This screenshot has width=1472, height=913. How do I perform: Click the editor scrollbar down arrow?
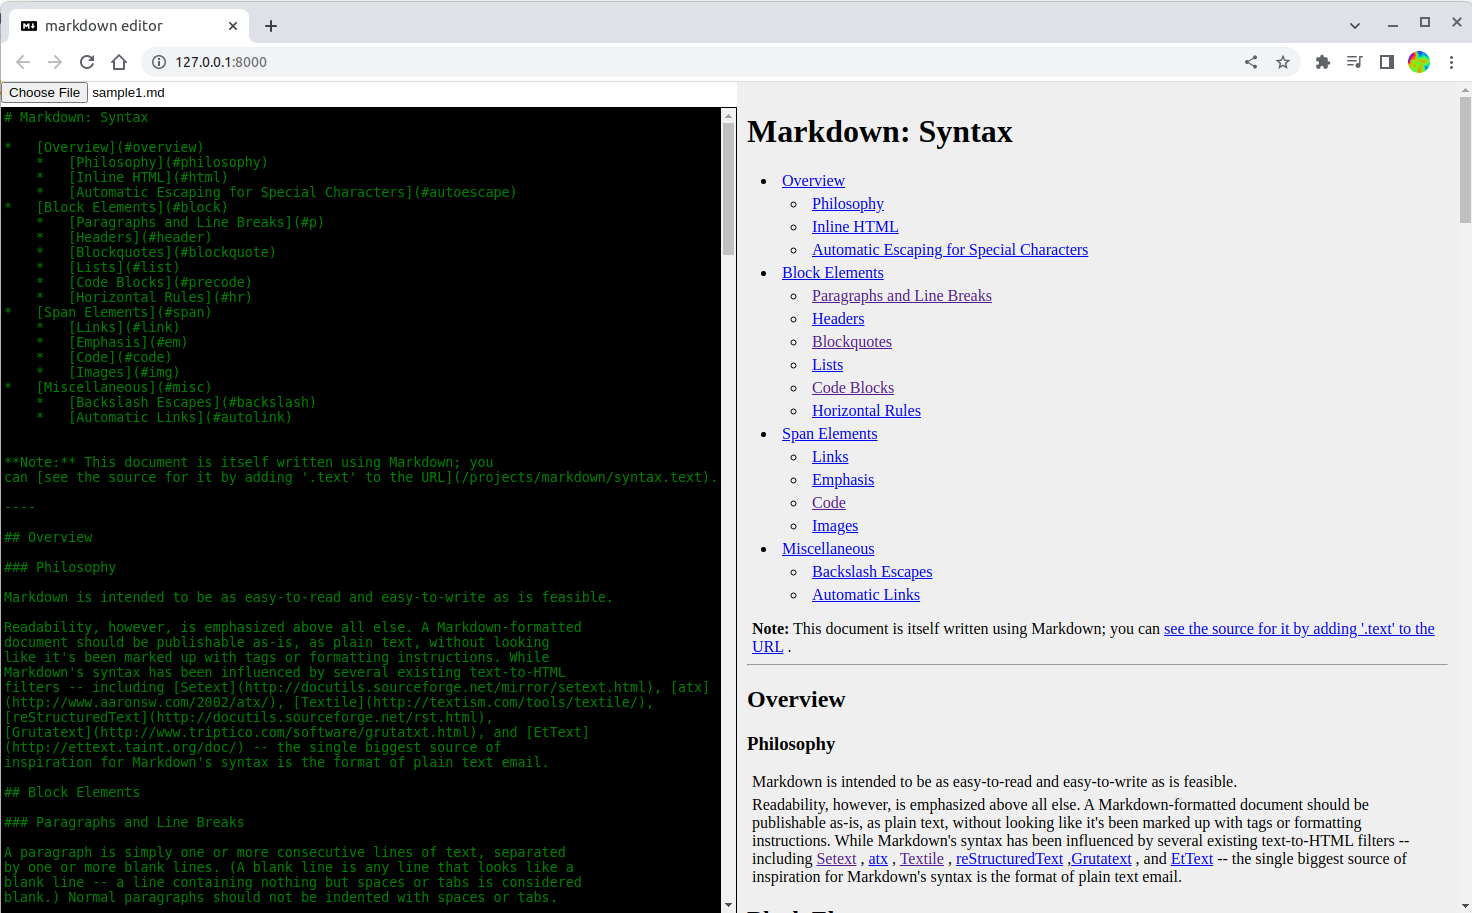(x=729, y=904)
